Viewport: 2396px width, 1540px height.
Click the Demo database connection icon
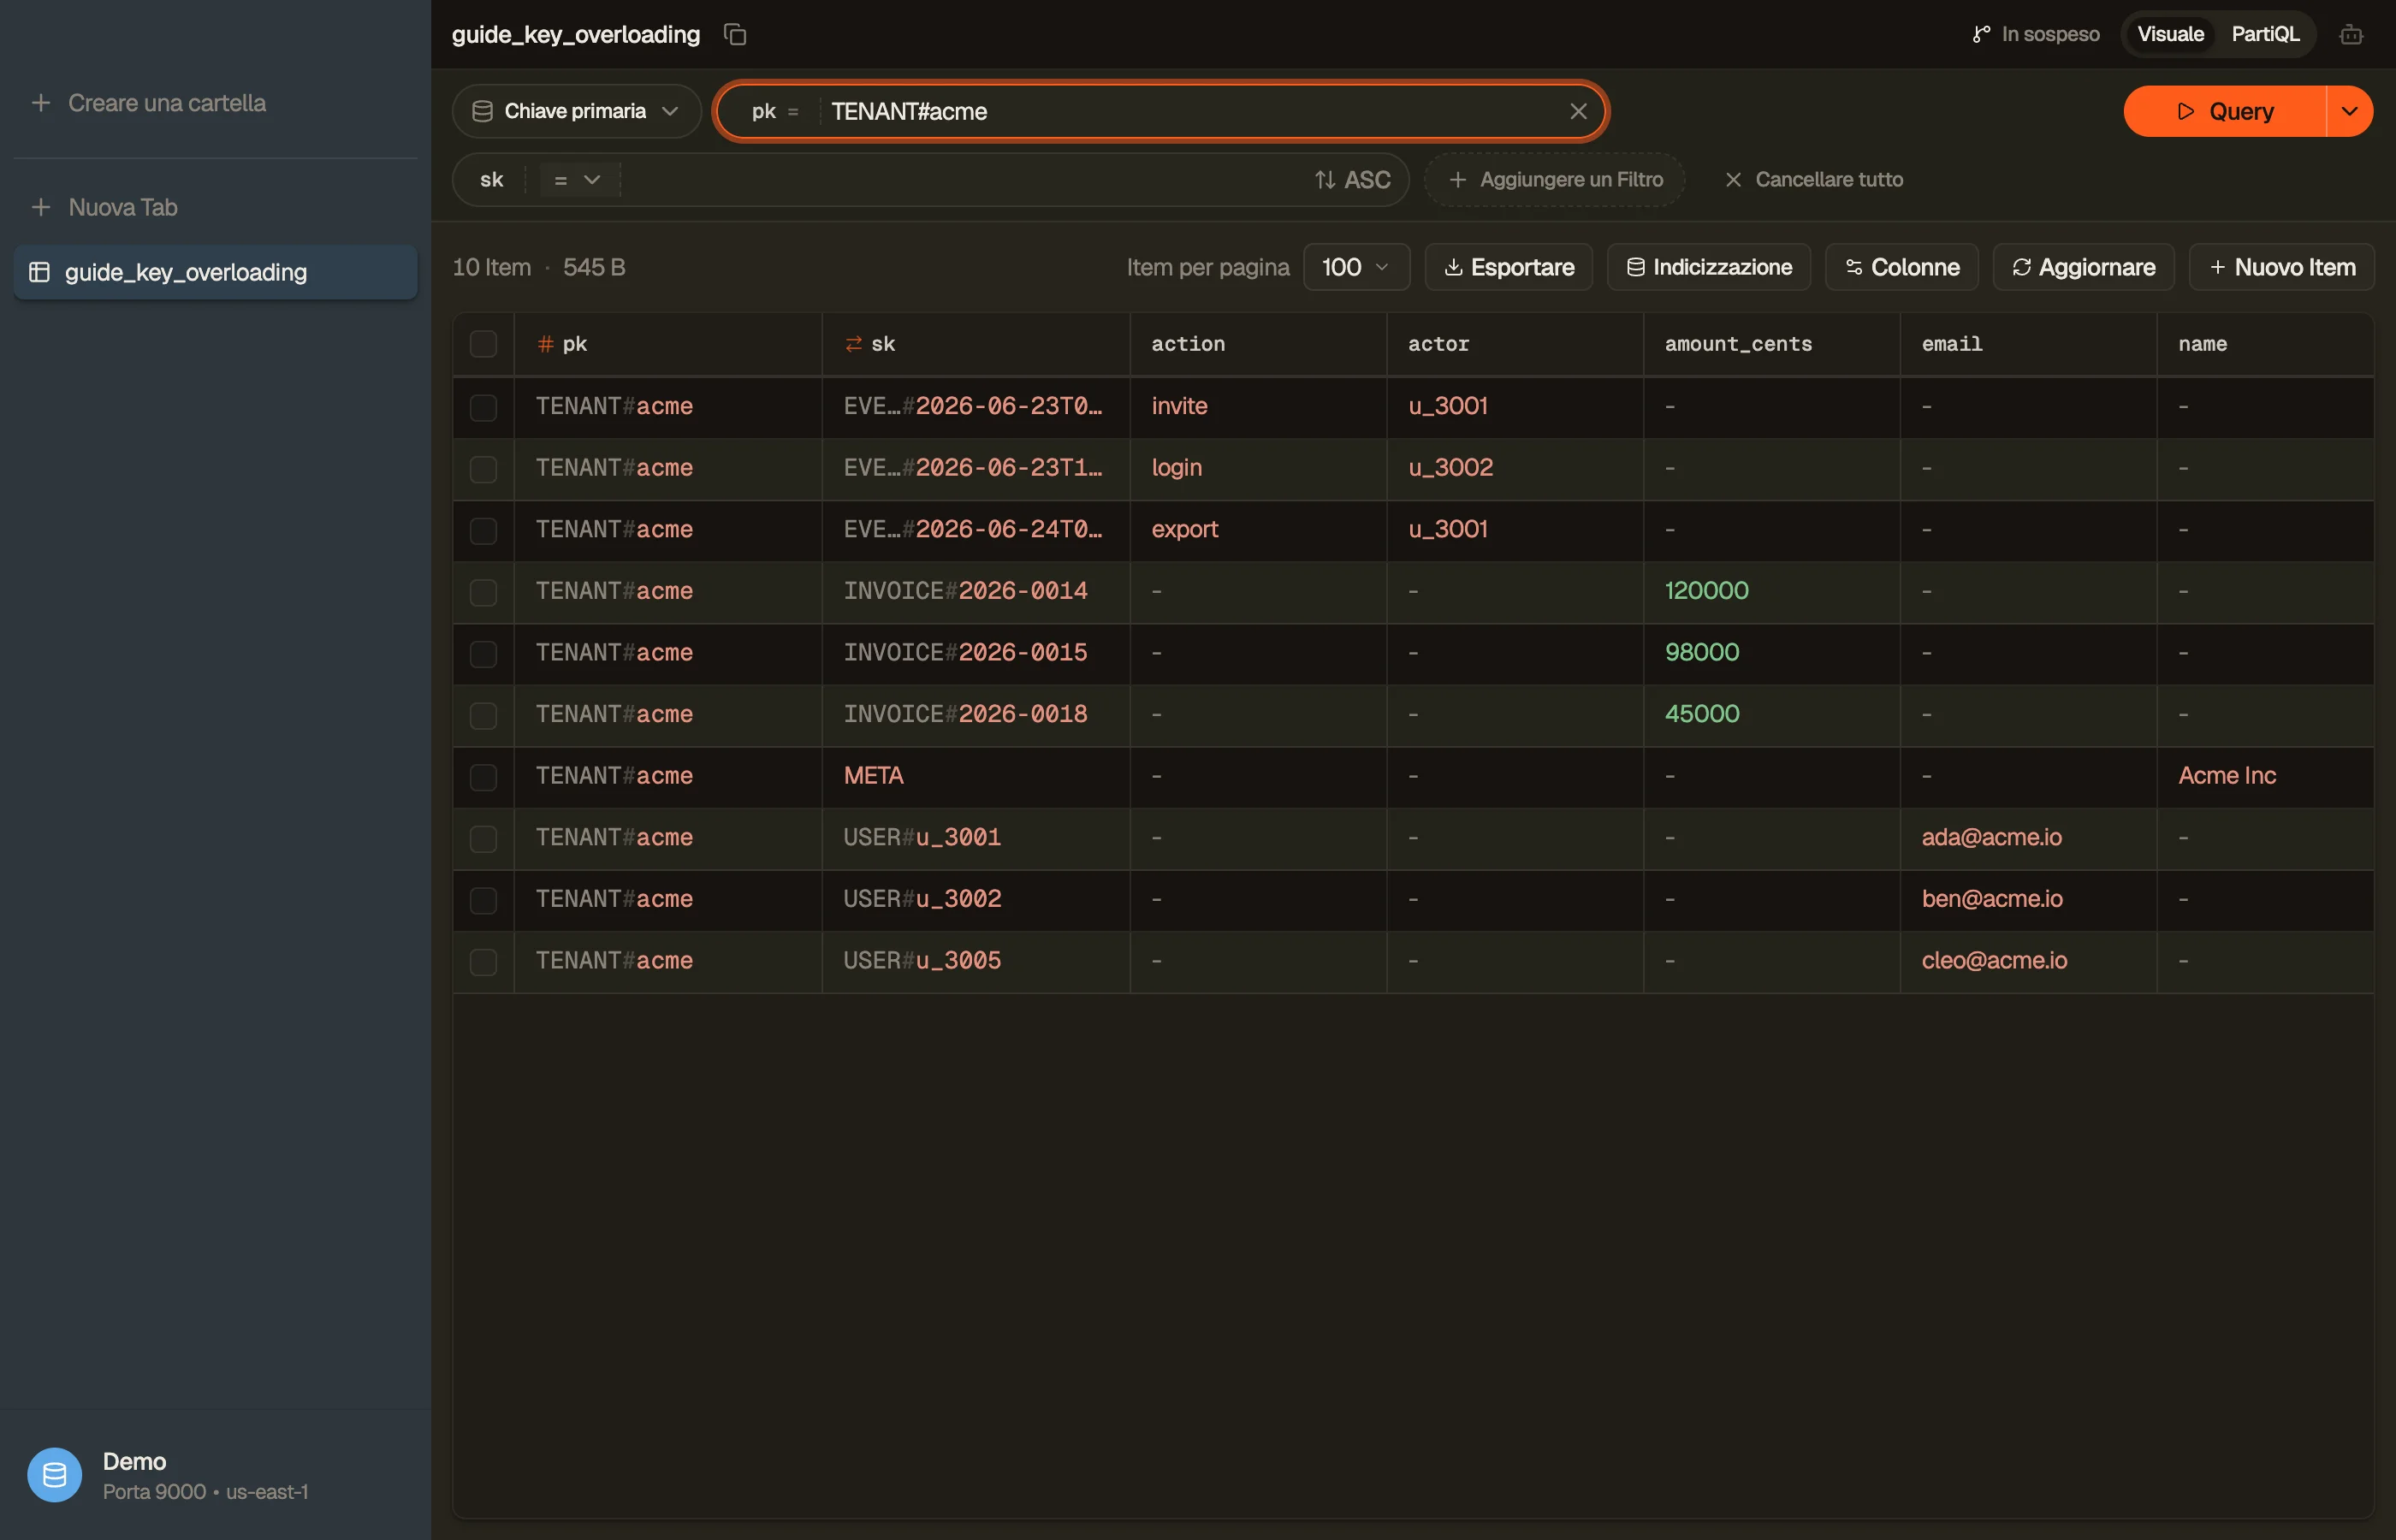(55, 1474)
